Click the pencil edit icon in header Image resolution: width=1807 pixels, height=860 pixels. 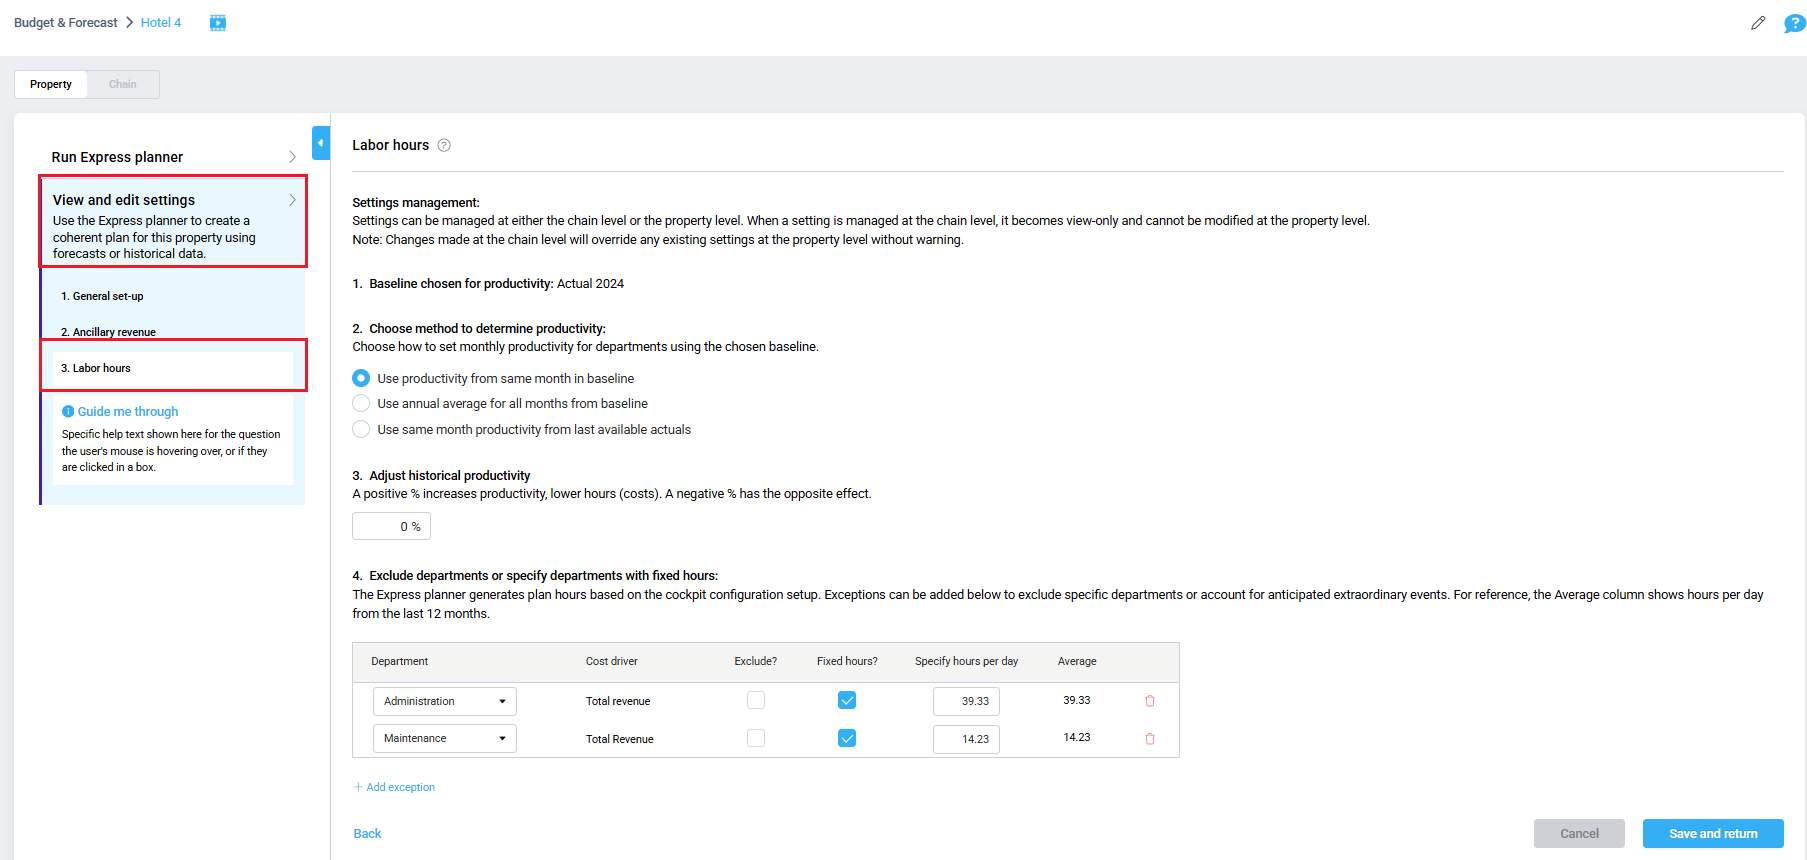[x=1758, y=23]
